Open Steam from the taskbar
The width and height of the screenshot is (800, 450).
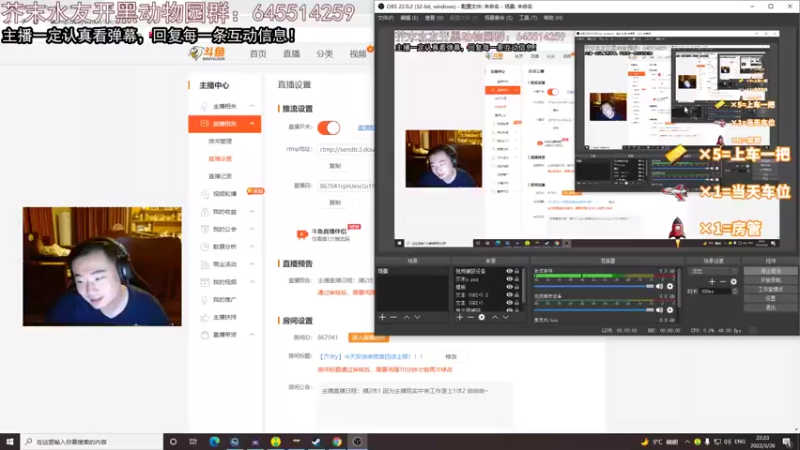pos(316,442)
